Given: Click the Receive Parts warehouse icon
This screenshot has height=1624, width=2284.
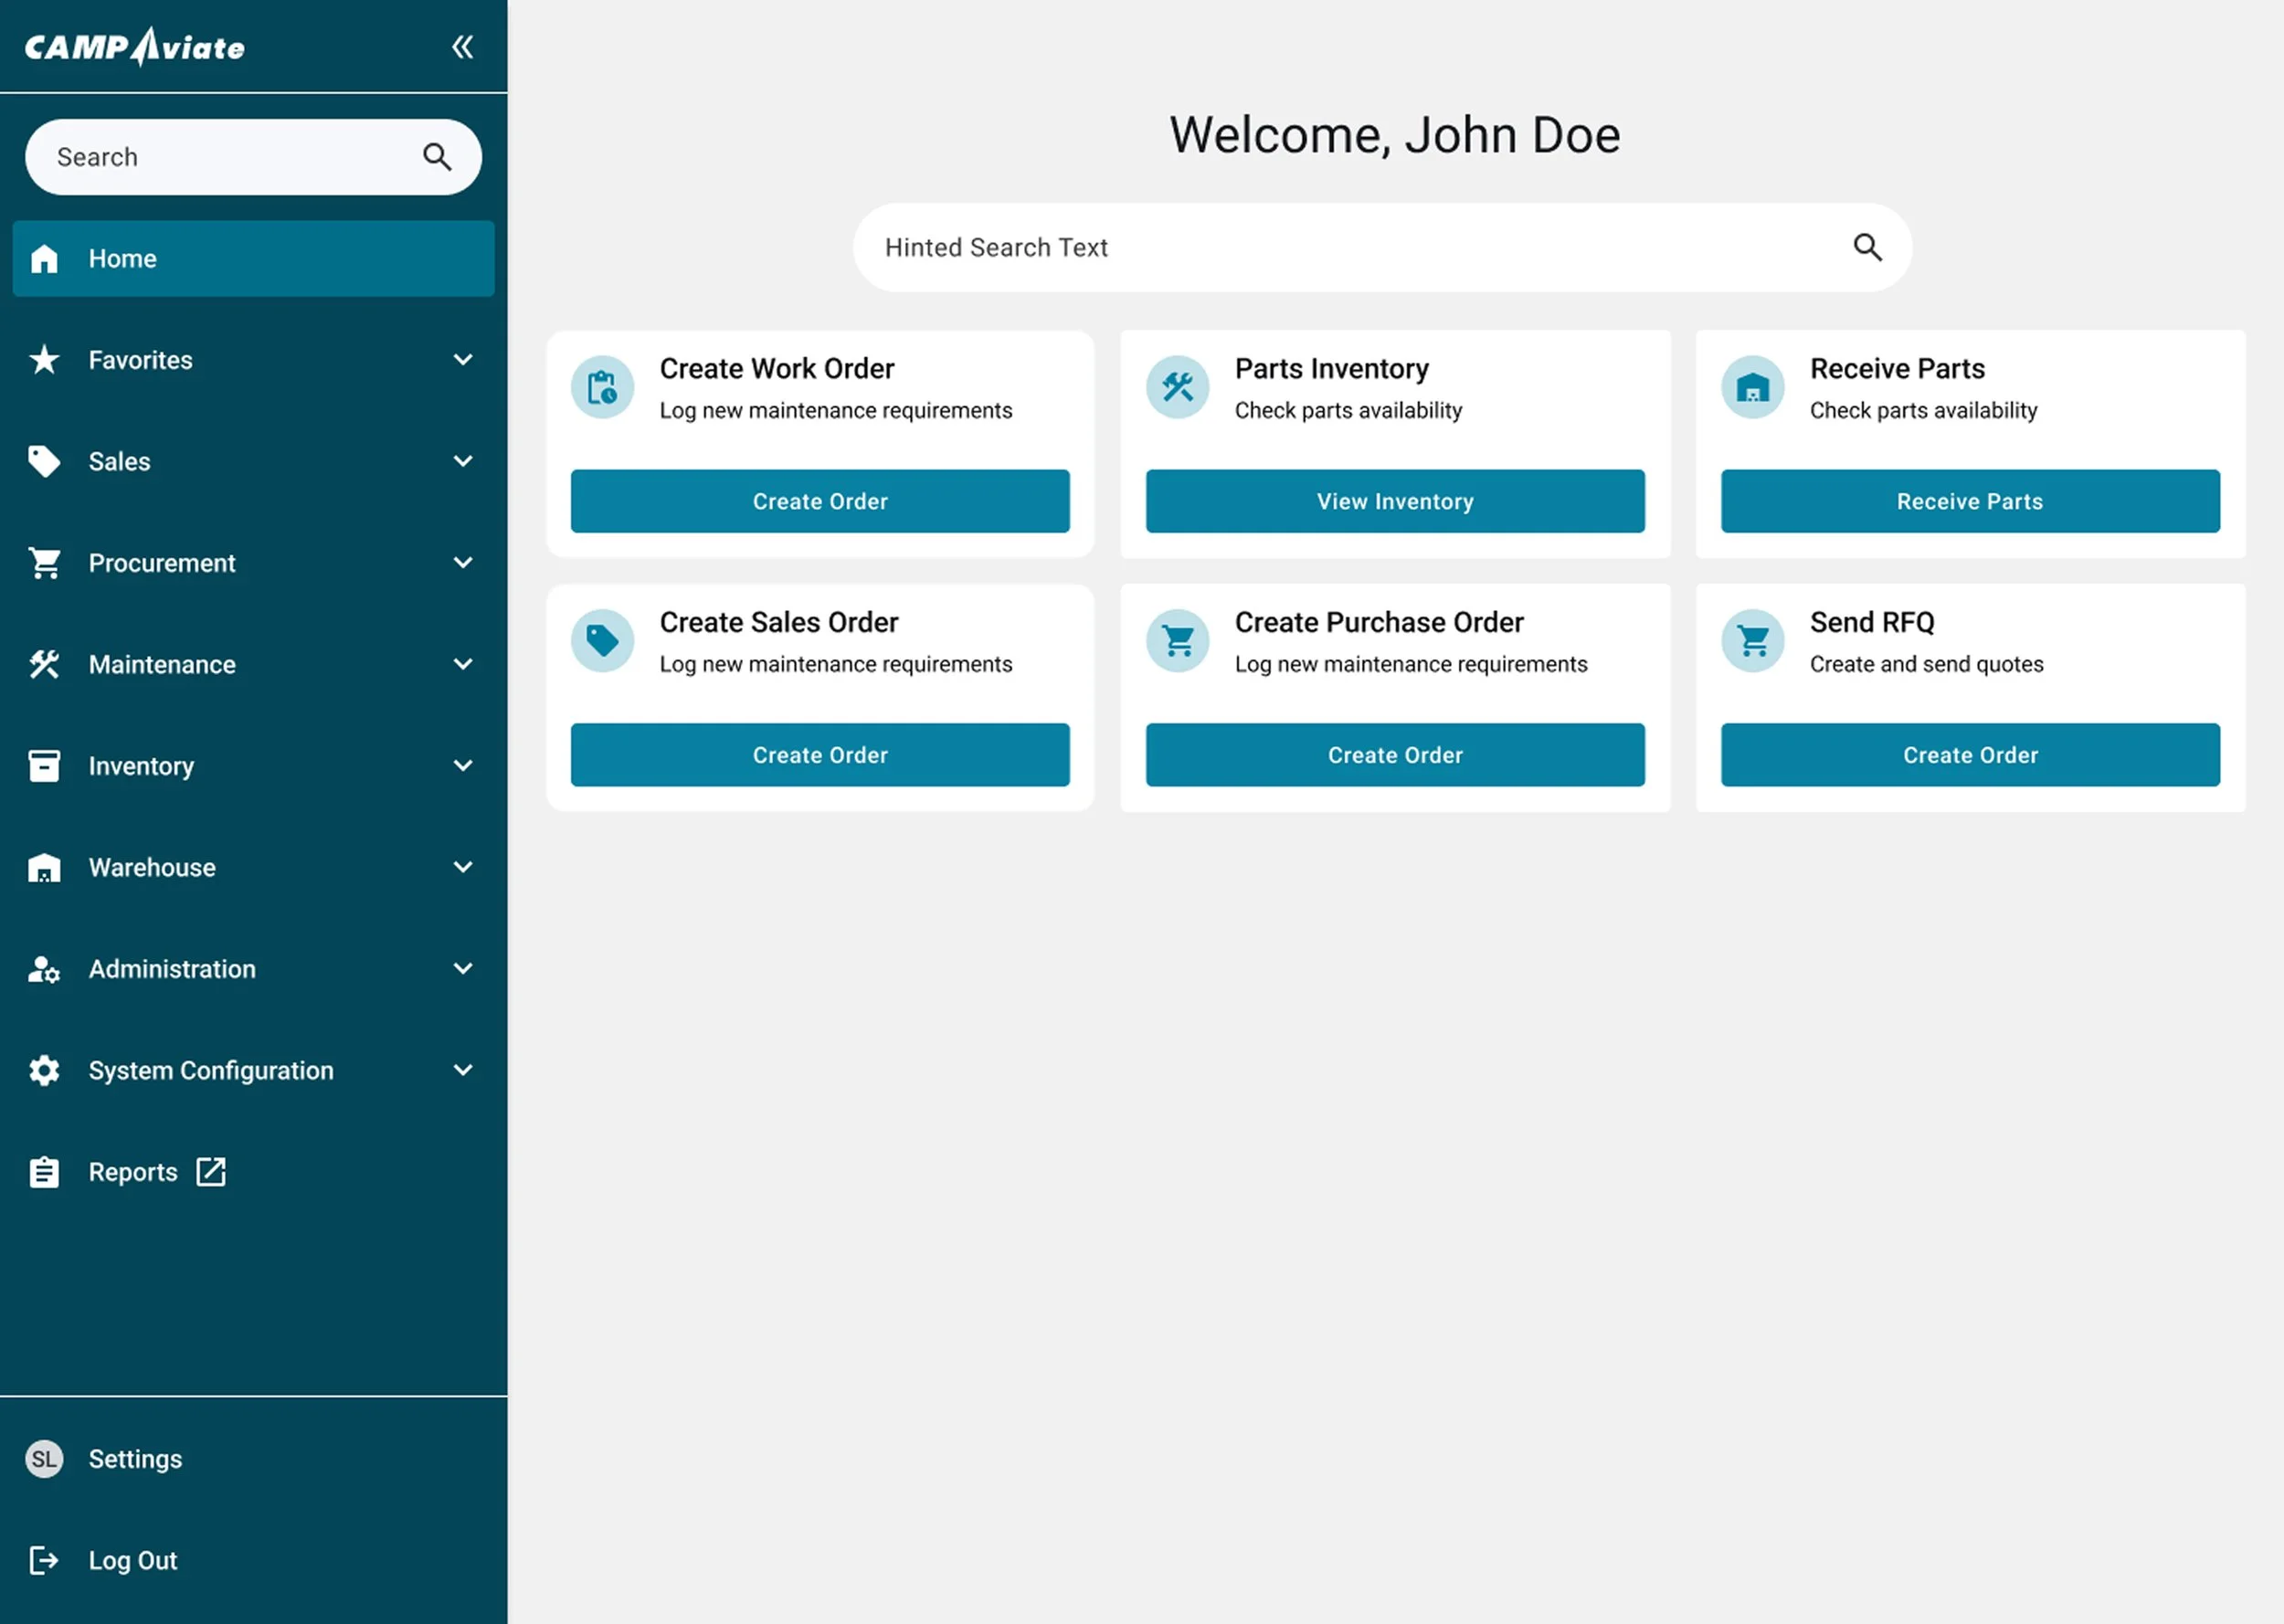Looking at the screenshot, I should (1752, 387).
